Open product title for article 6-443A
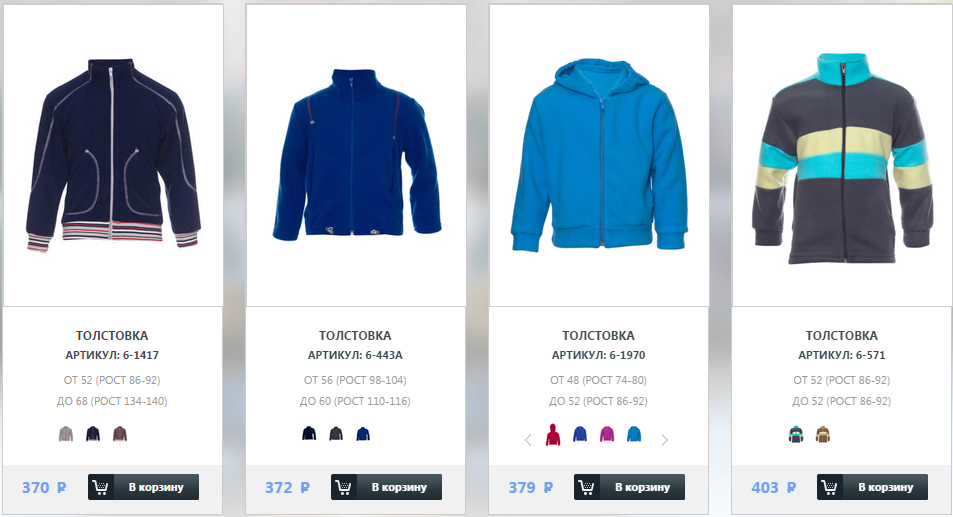 (x=355, y=335)
